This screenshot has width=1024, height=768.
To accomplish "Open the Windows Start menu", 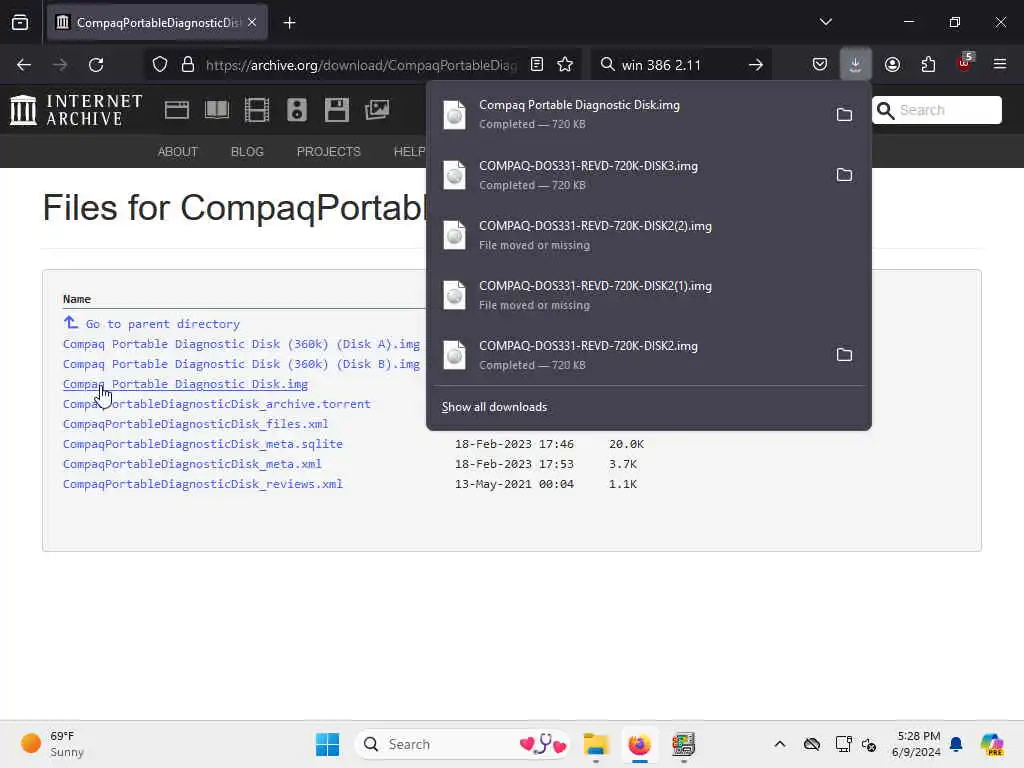I will click(x=327, y=744).
